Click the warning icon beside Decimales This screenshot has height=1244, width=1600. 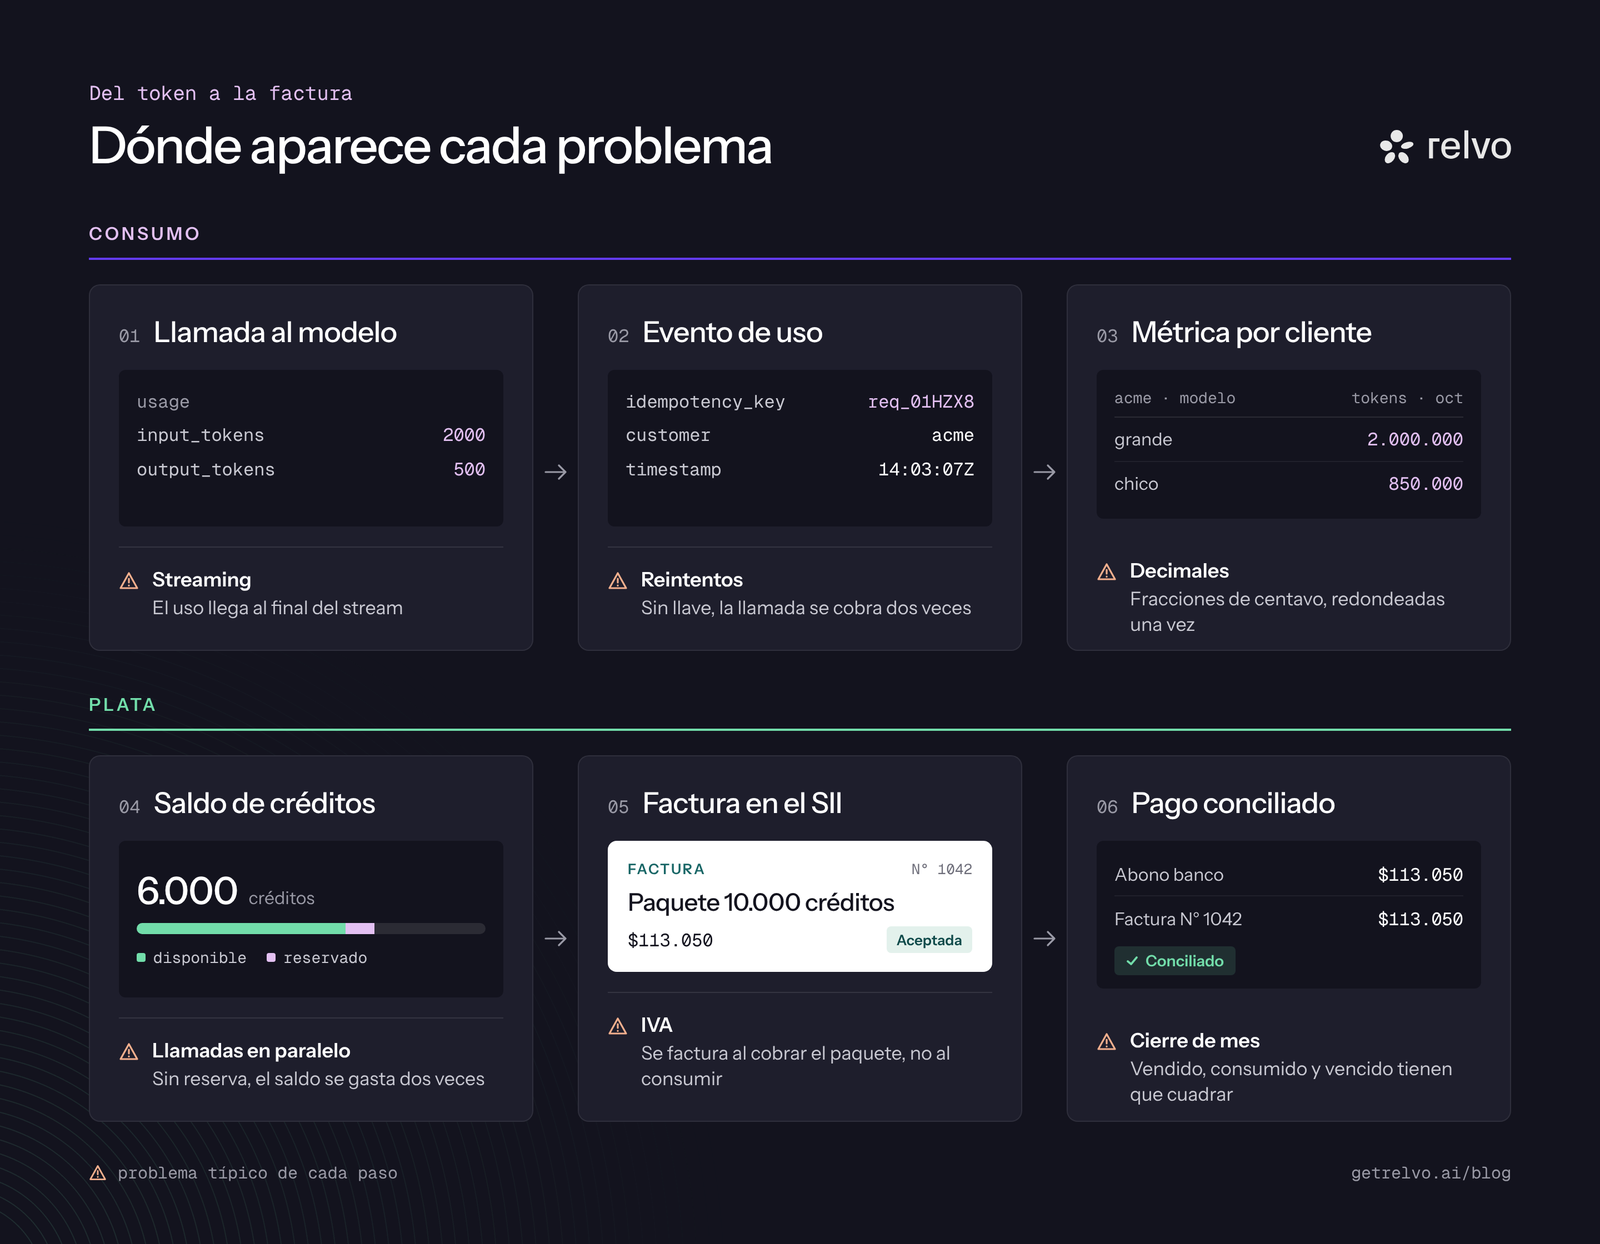click(1106, 572)
